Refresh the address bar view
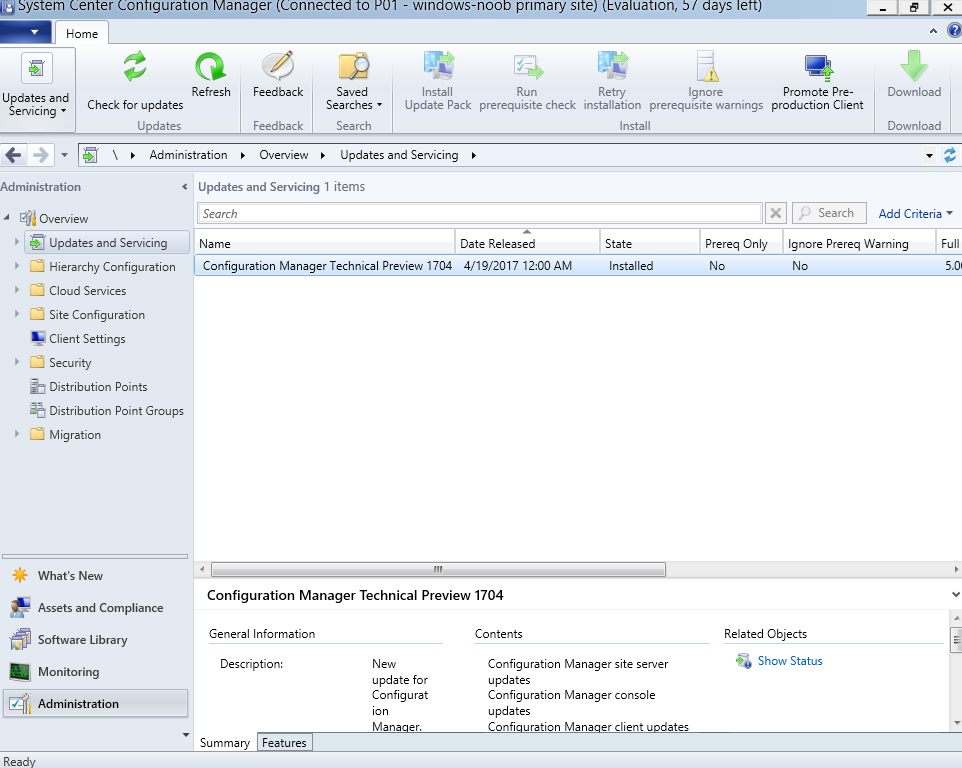This screenshot has height=768, width=962. [950, 155]
